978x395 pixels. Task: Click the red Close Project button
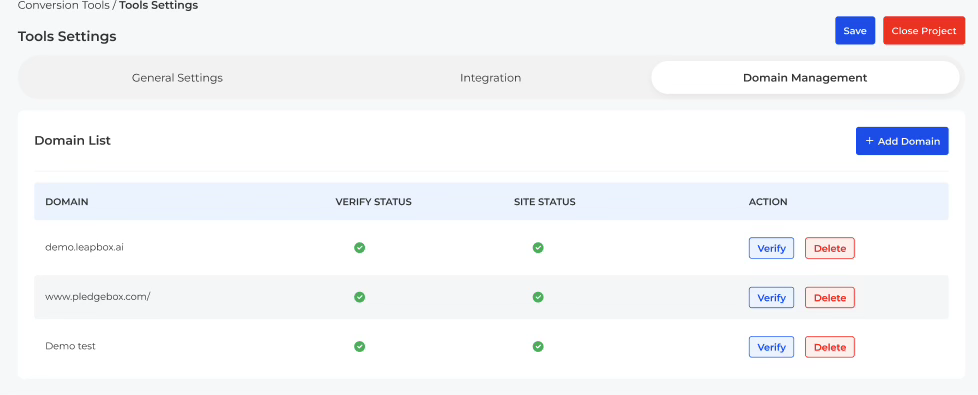click(x=924, y=31)
